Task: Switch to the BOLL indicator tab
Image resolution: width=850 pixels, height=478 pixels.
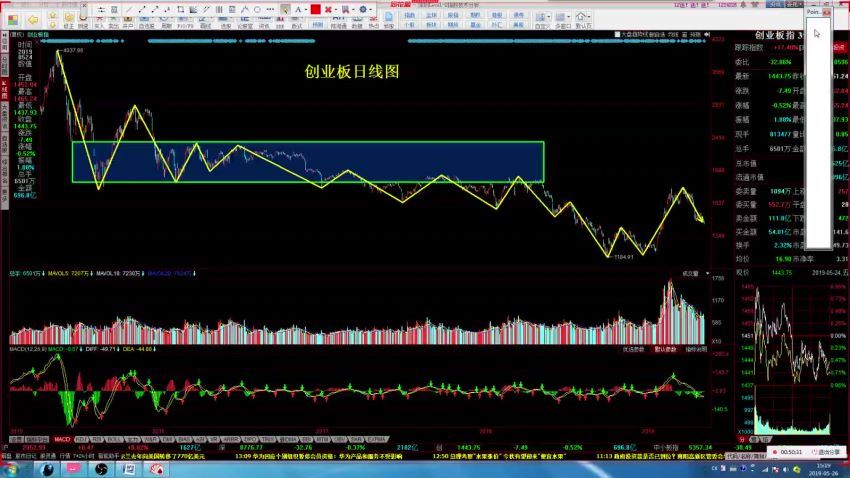Action: coord(114,439)
